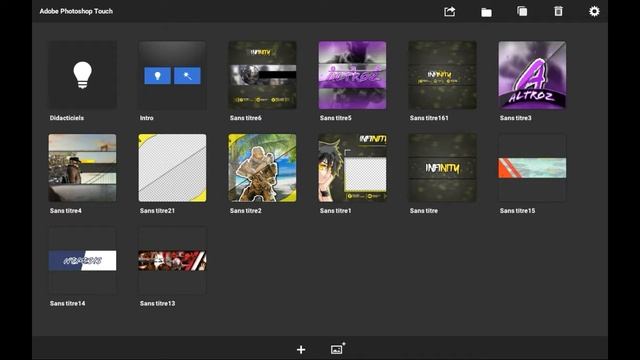Open the Sans titre5 purple project thumbnail
Image resolution: width=640 pixels, height=360 pixels.
pos(352,75)
